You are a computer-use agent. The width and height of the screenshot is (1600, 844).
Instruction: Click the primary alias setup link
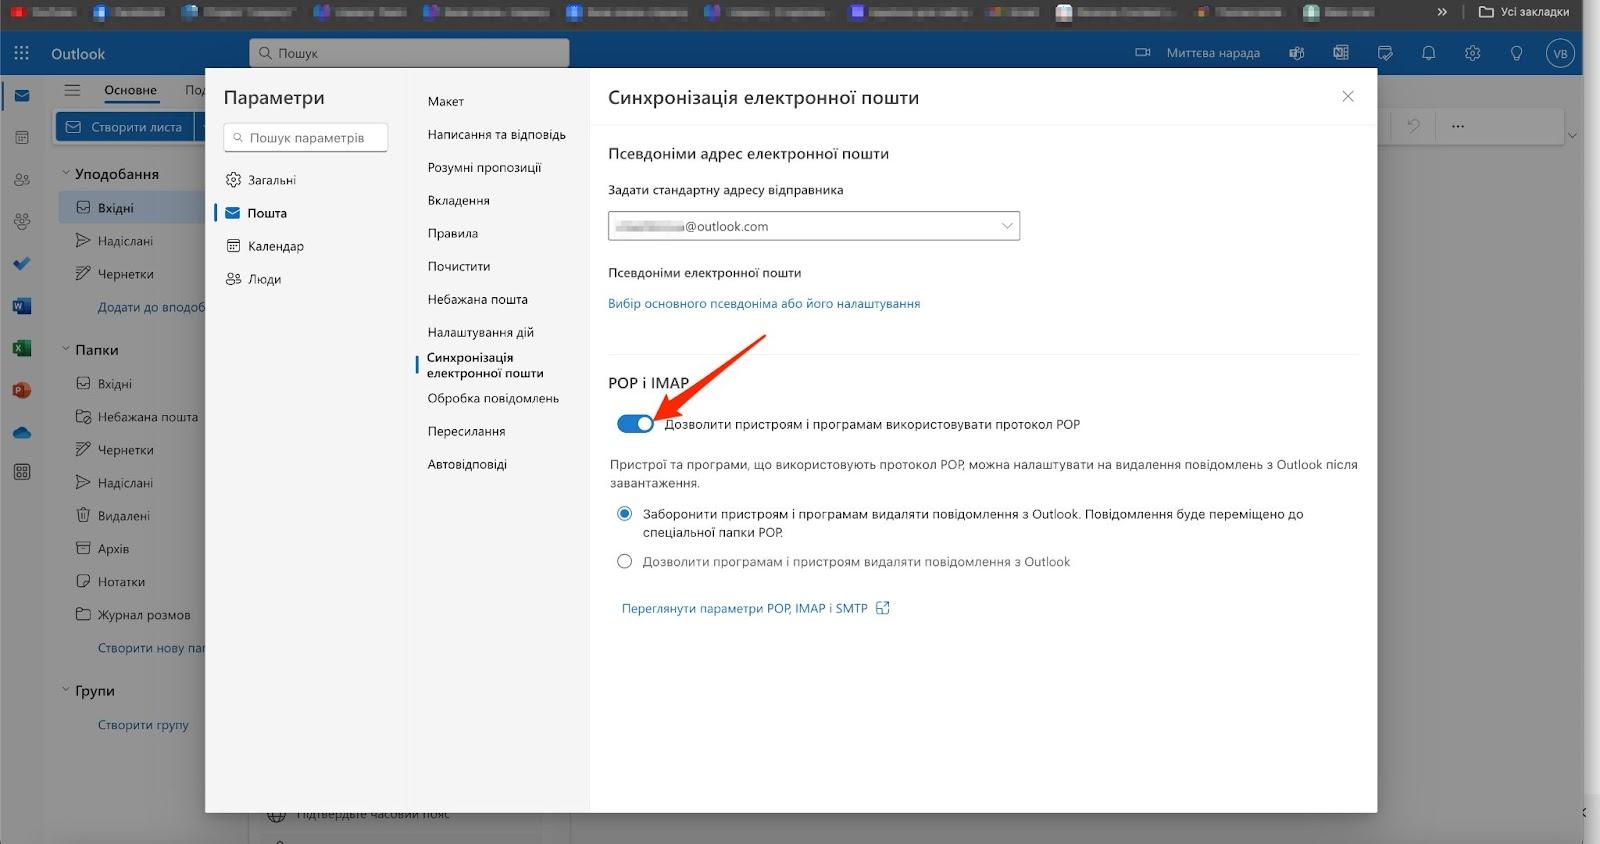764,303
